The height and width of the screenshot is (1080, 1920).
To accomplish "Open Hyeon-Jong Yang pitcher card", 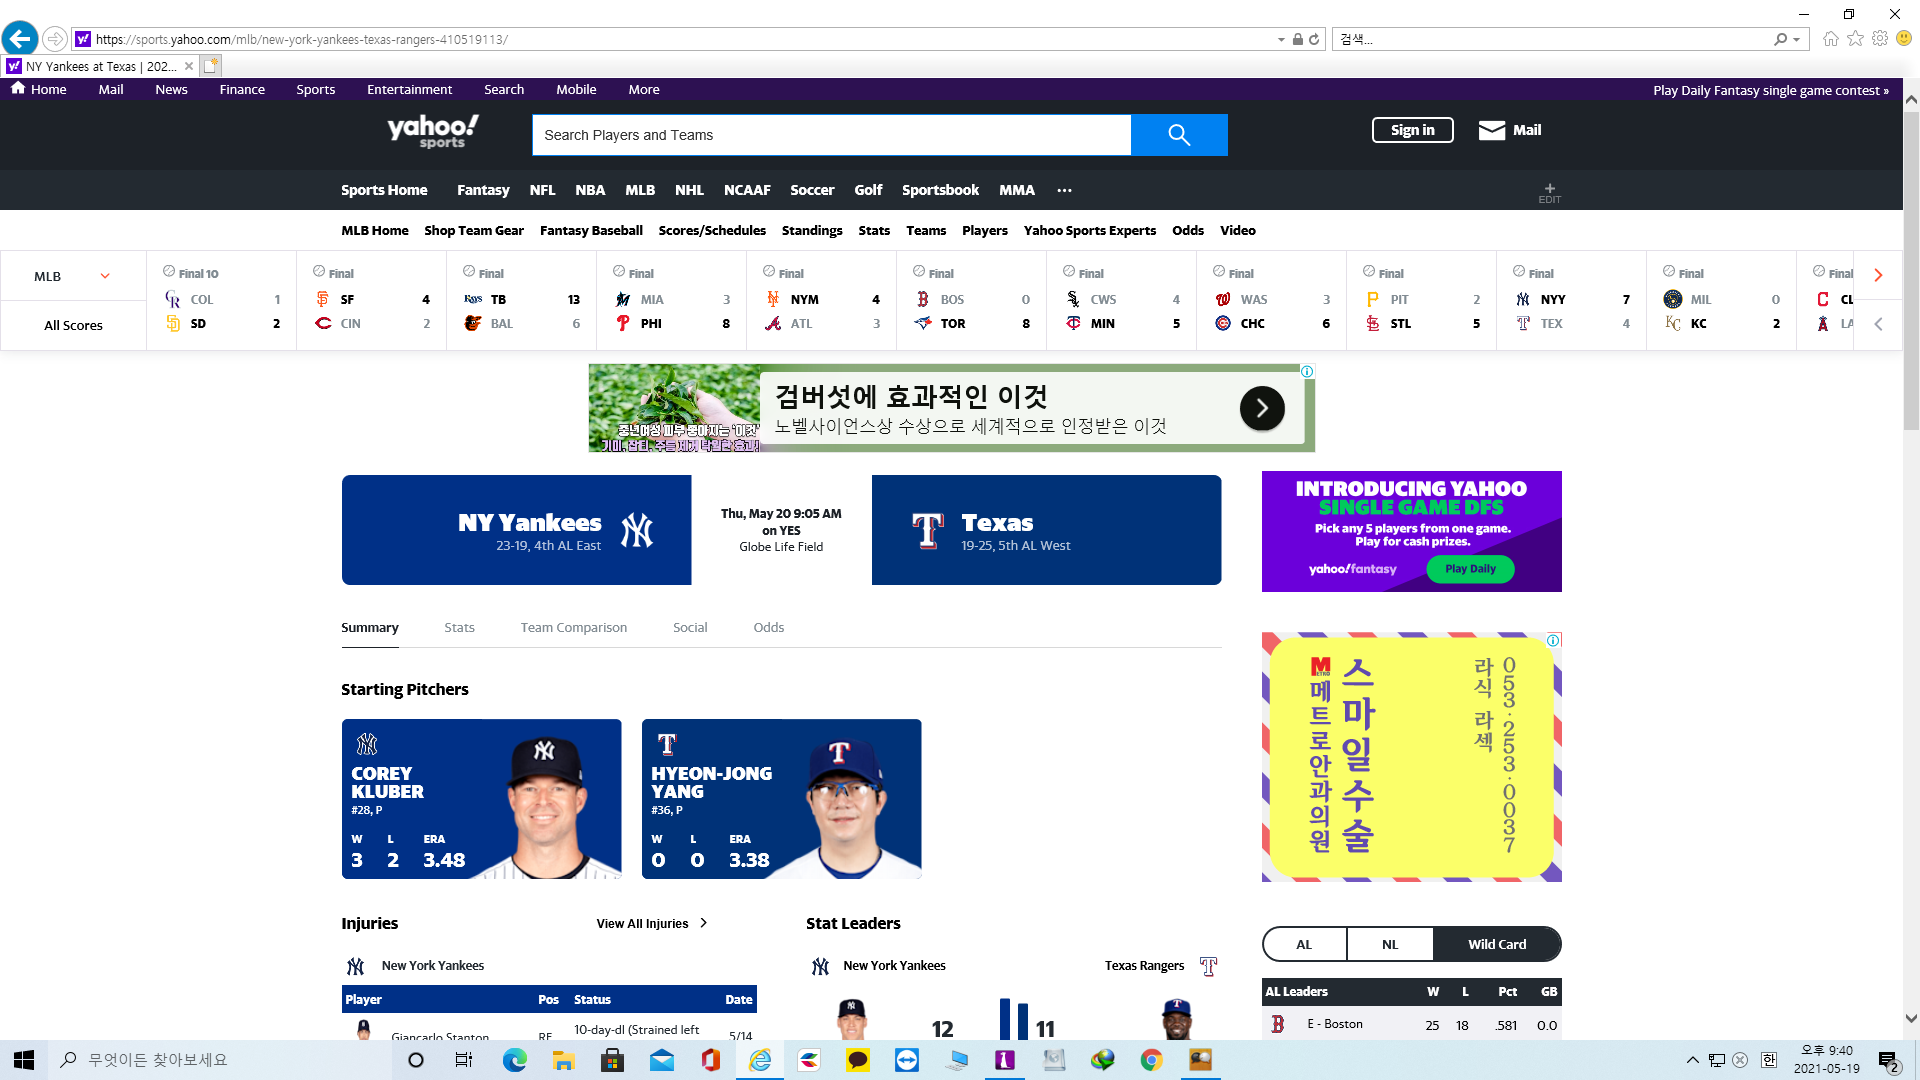I will [781, 799].
